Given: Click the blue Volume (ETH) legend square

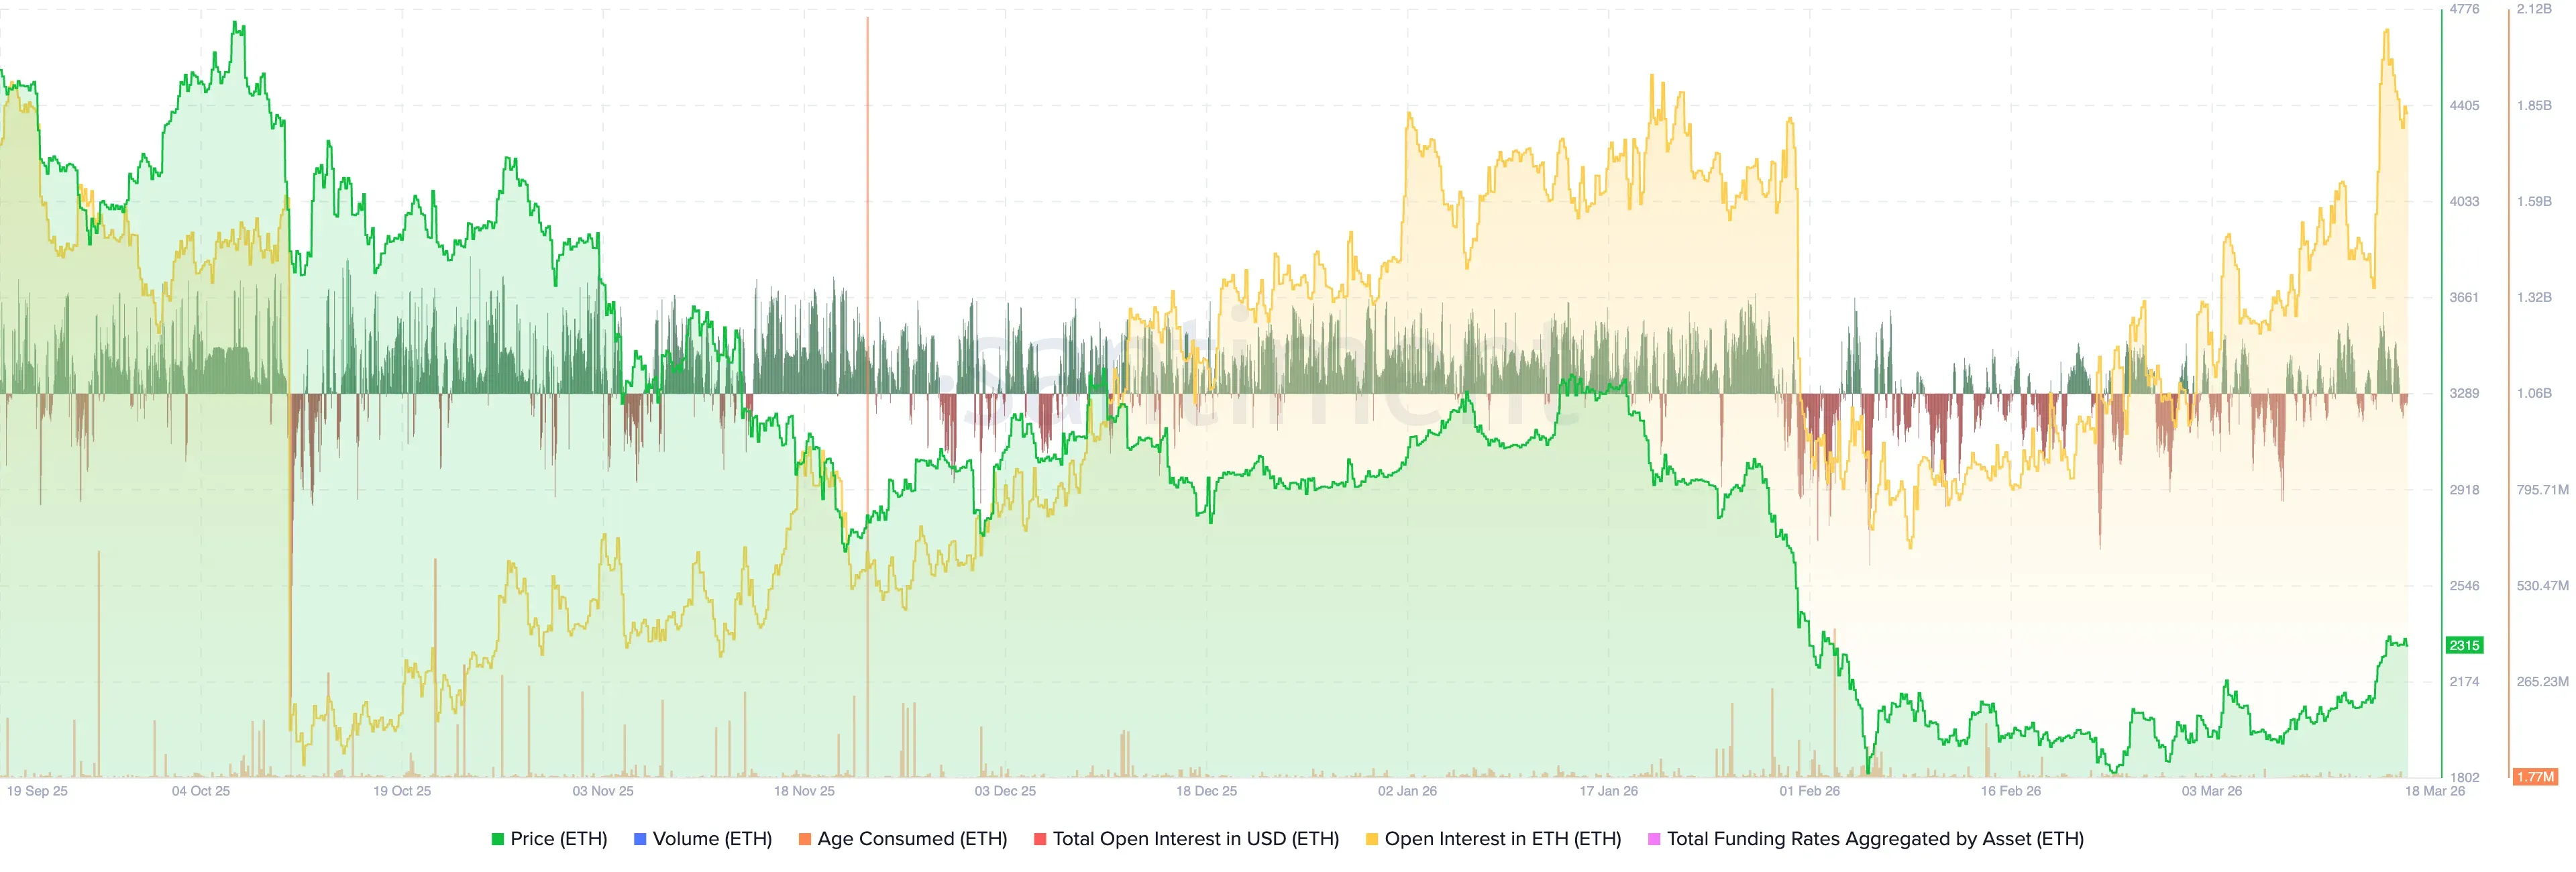Looking at the screenshot, I should pyautogui.click(x=640, y=840).
